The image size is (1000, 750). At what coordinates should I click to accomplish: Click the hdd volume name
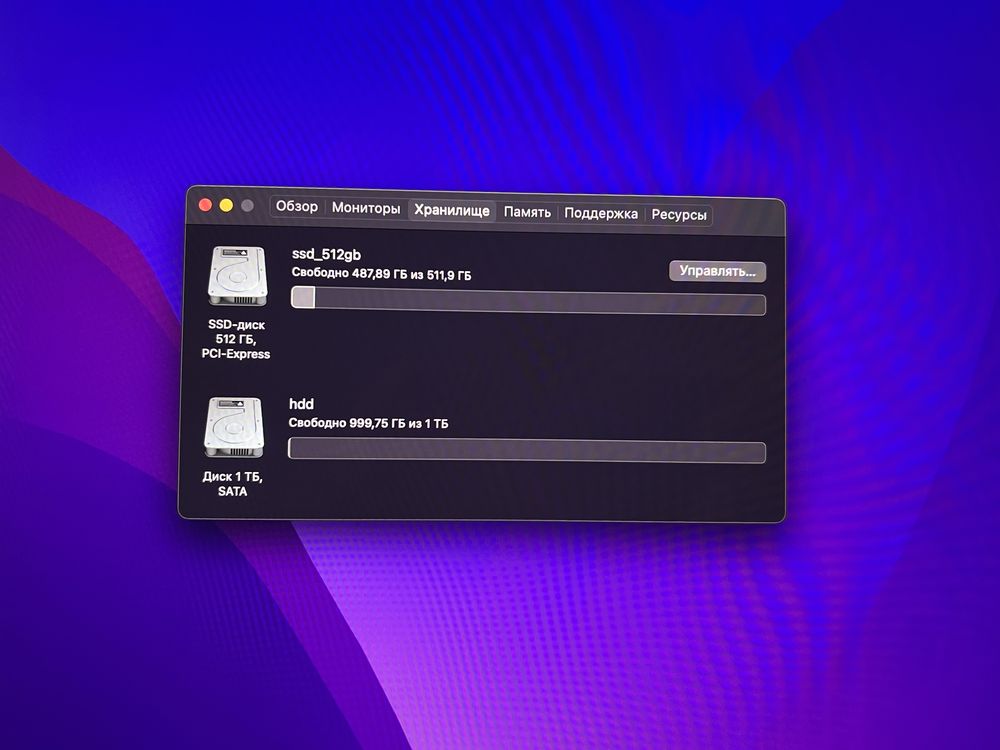[301, 404]
